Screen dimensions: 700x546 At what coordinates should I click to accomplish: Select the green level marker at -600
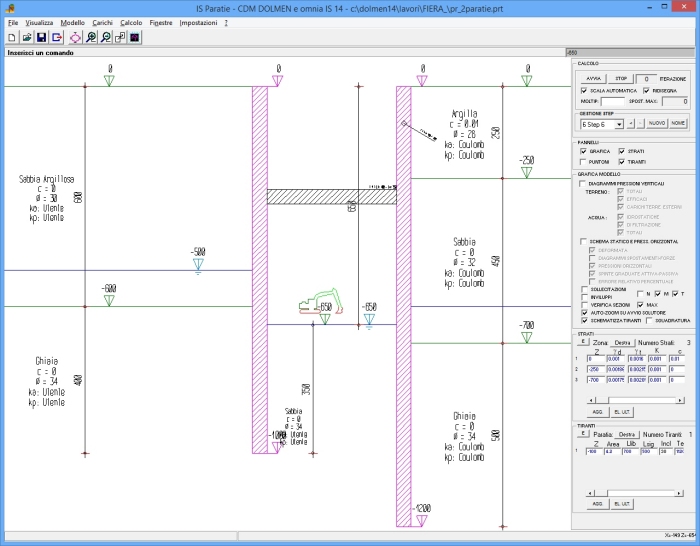(x=109, y=300)
